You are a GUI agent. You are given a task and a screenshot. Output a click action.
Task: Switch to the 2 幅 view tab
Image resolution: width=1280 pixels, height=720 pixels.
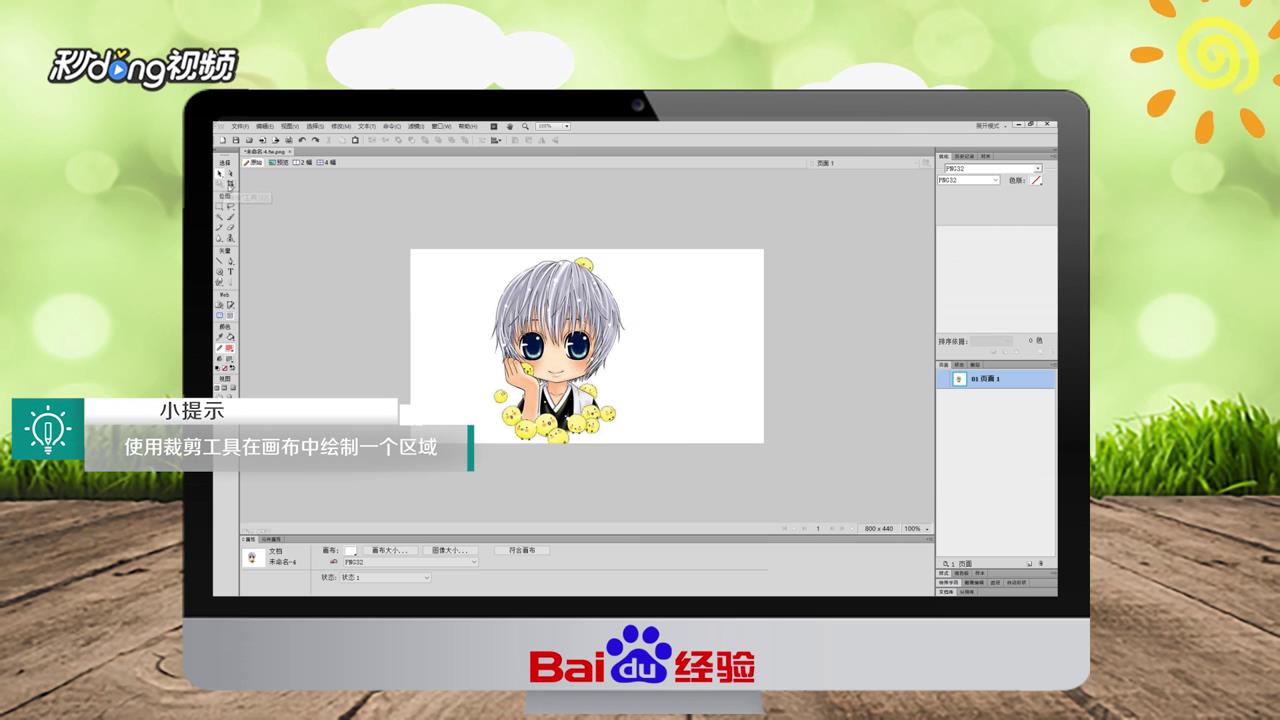(x=302, y=162)
